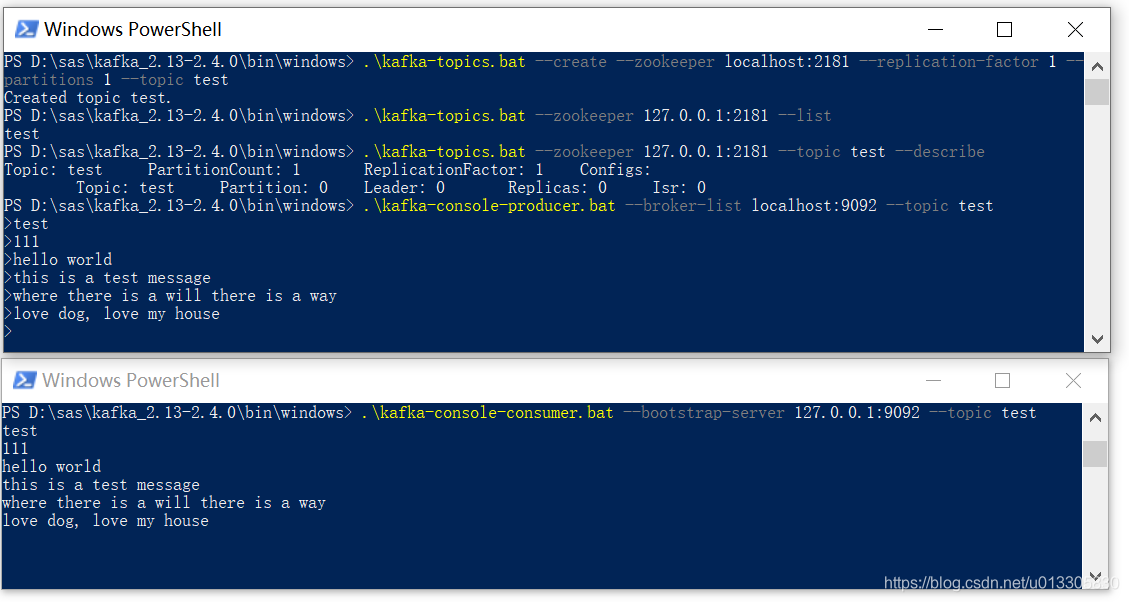Screen dimensions: 1129x602
Task: Click the minimize icon of the top PowerShell window
Action: pyautogui.click(x=935, y=29)
